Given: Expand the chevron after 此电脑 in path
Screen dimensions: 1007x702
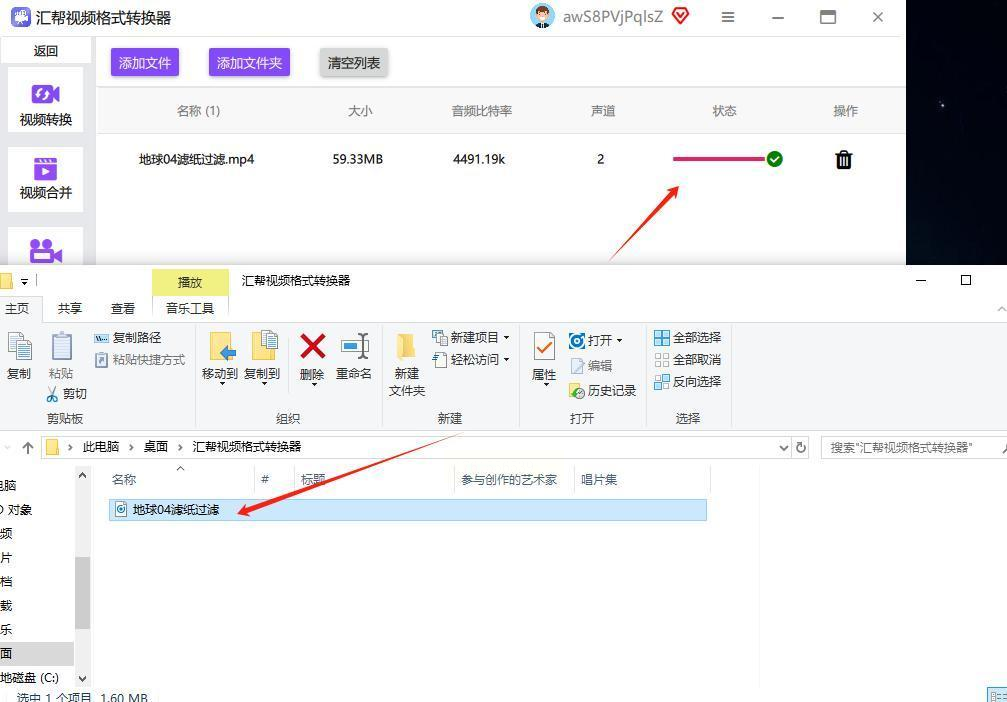Looking at the screenshot, I should click(131, 447).
